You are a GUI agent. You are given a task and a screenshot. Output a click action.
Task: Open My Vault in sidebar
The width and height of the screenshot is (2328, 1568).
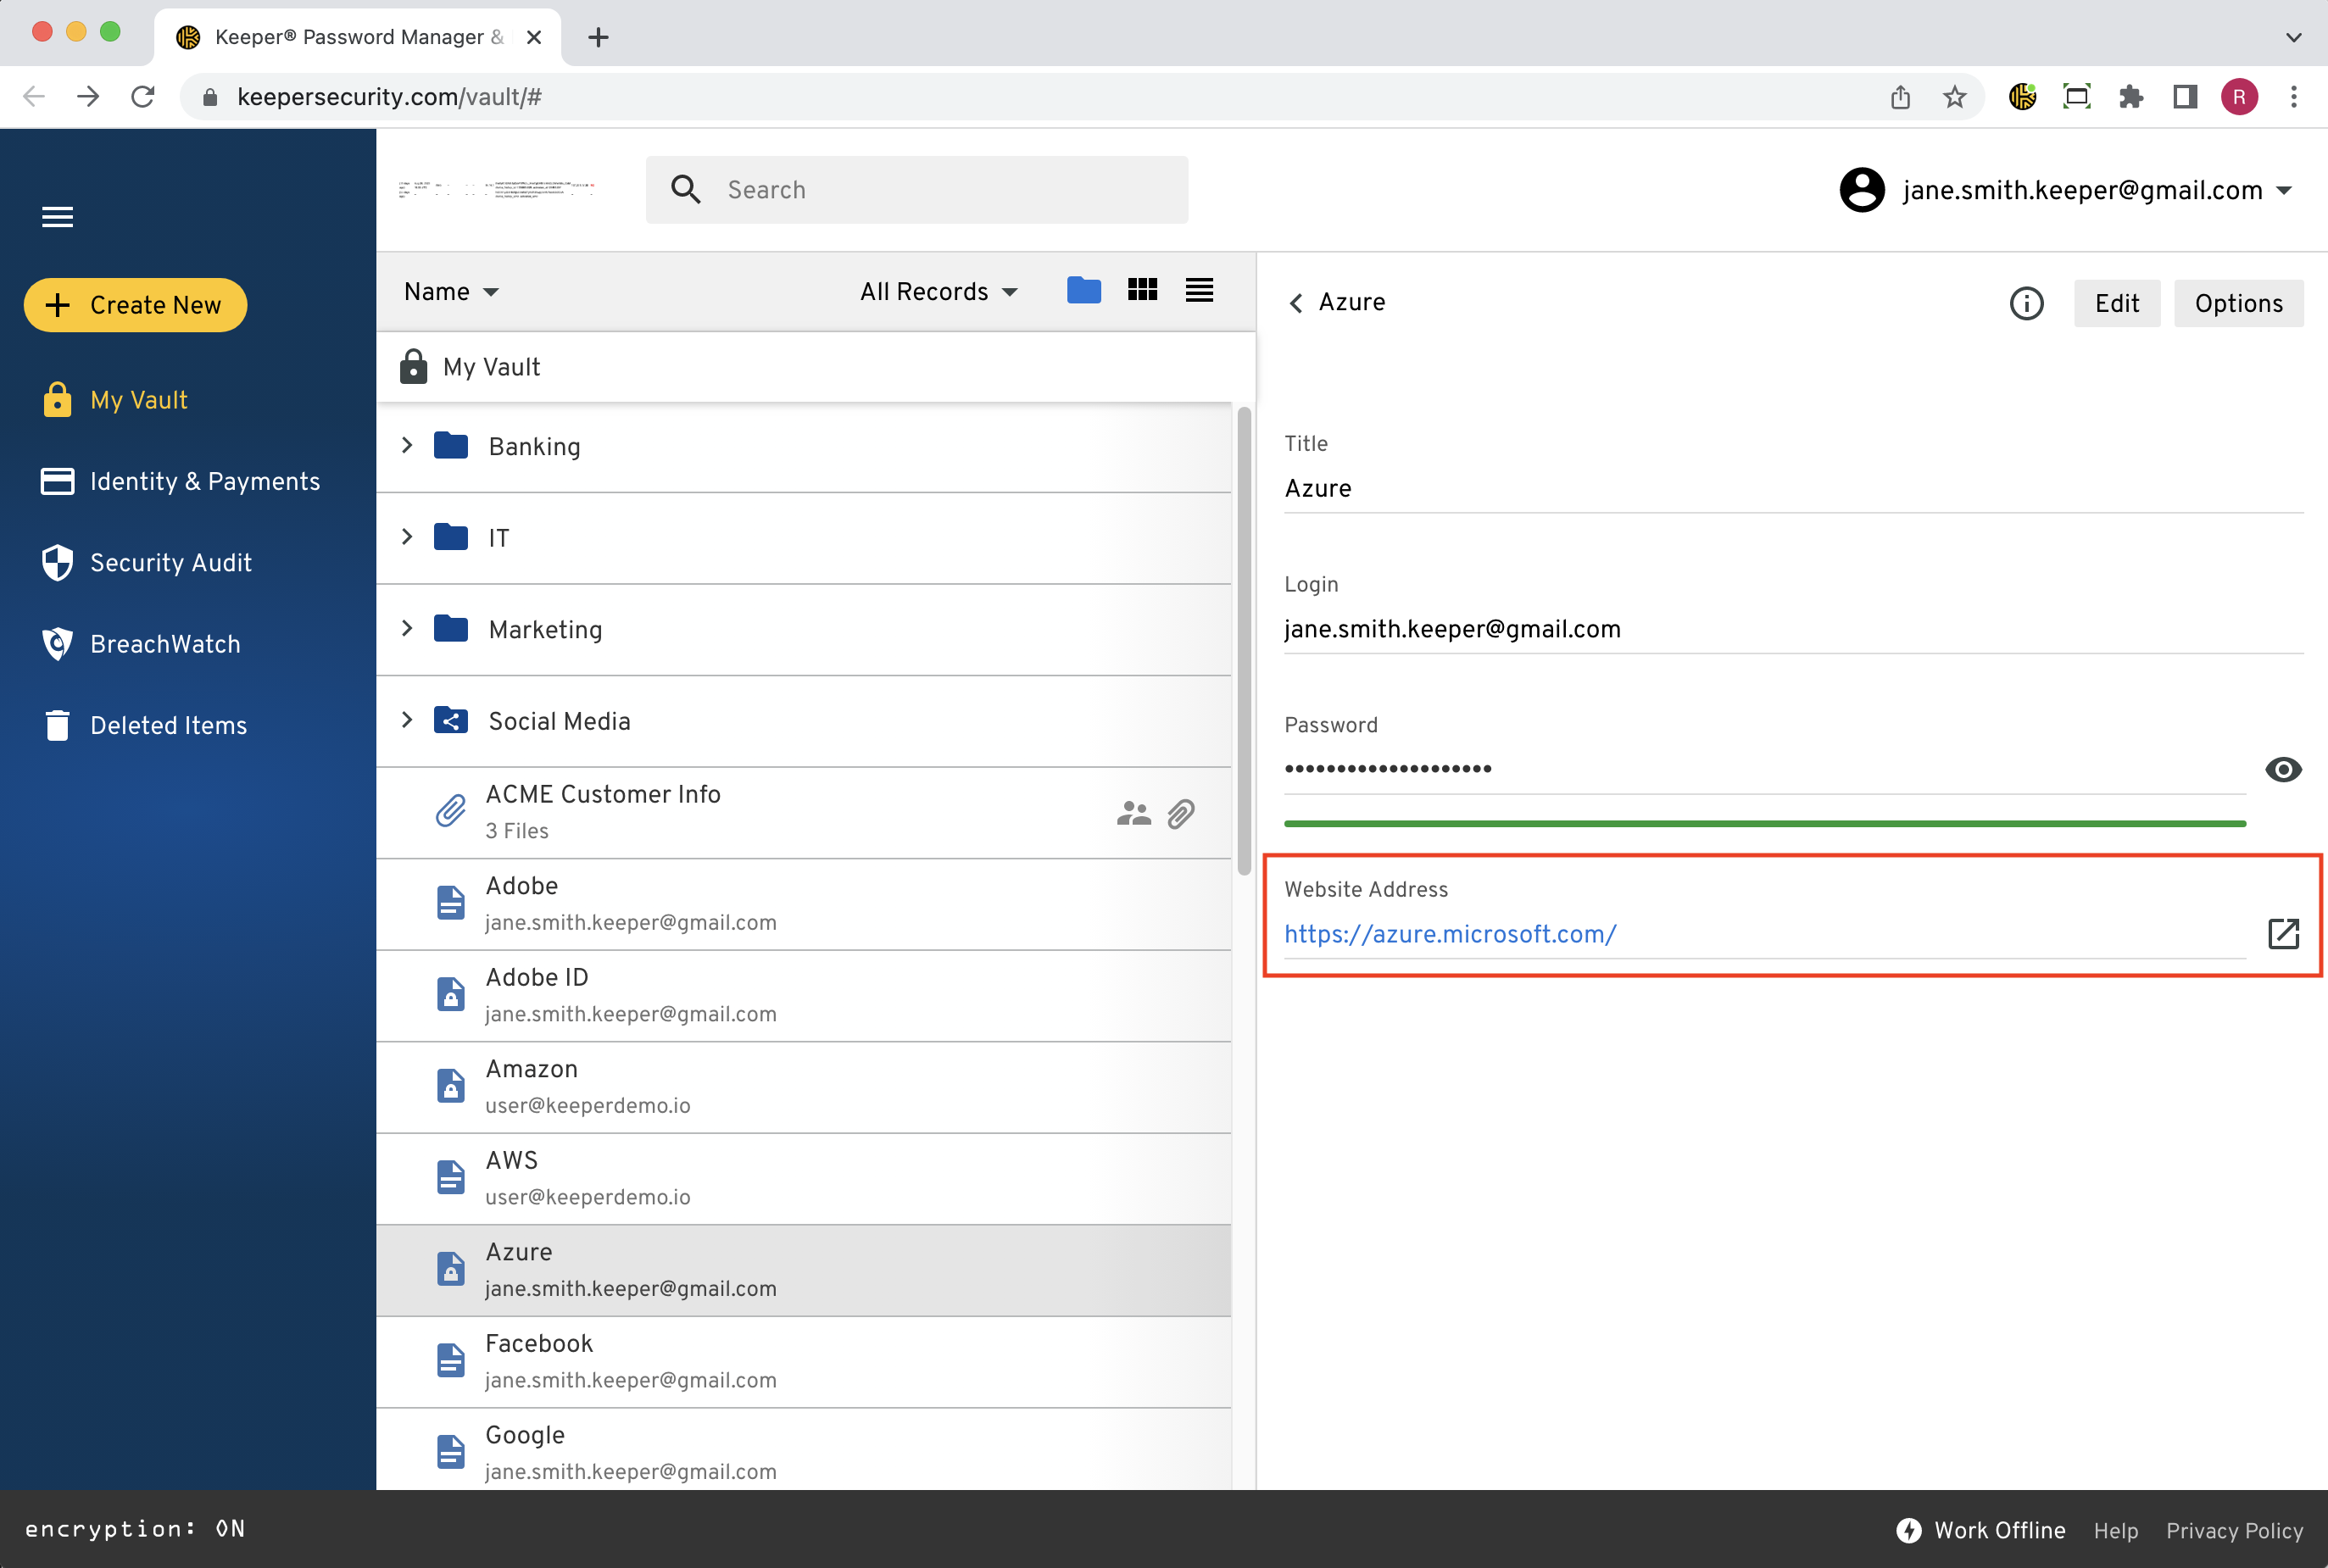[x=115, y=400]
